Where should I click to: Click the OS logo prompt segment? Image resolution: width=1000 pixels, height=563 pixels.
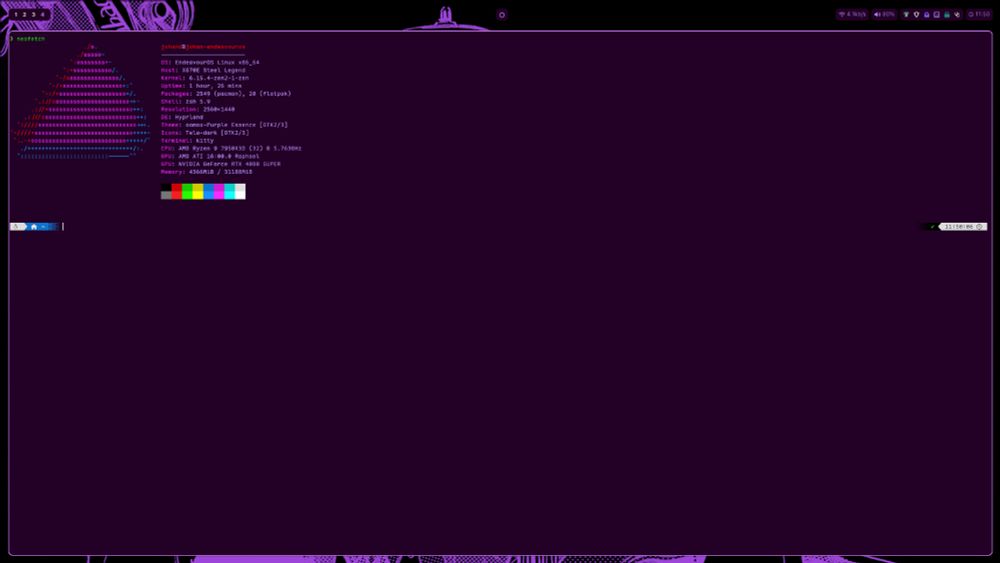coord(16,226)
